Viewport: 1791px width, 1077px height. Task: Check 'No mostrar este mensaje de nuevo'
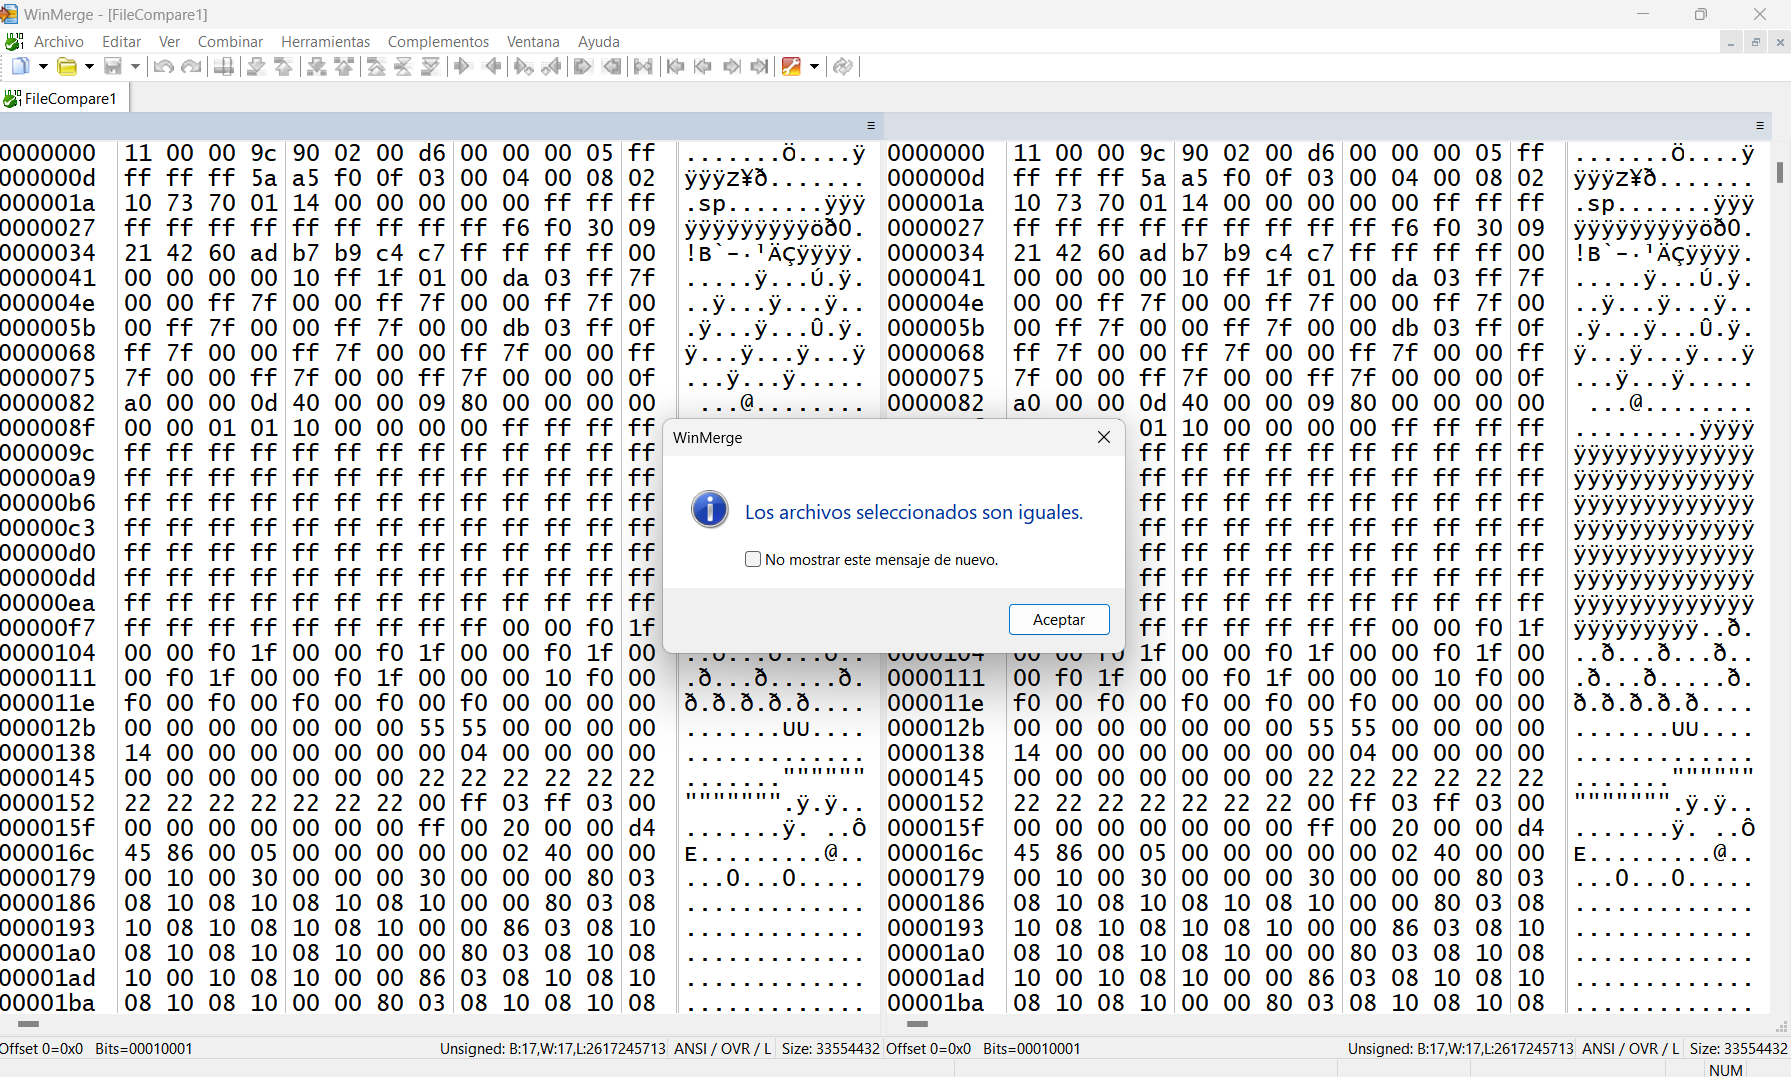(753, 559)
